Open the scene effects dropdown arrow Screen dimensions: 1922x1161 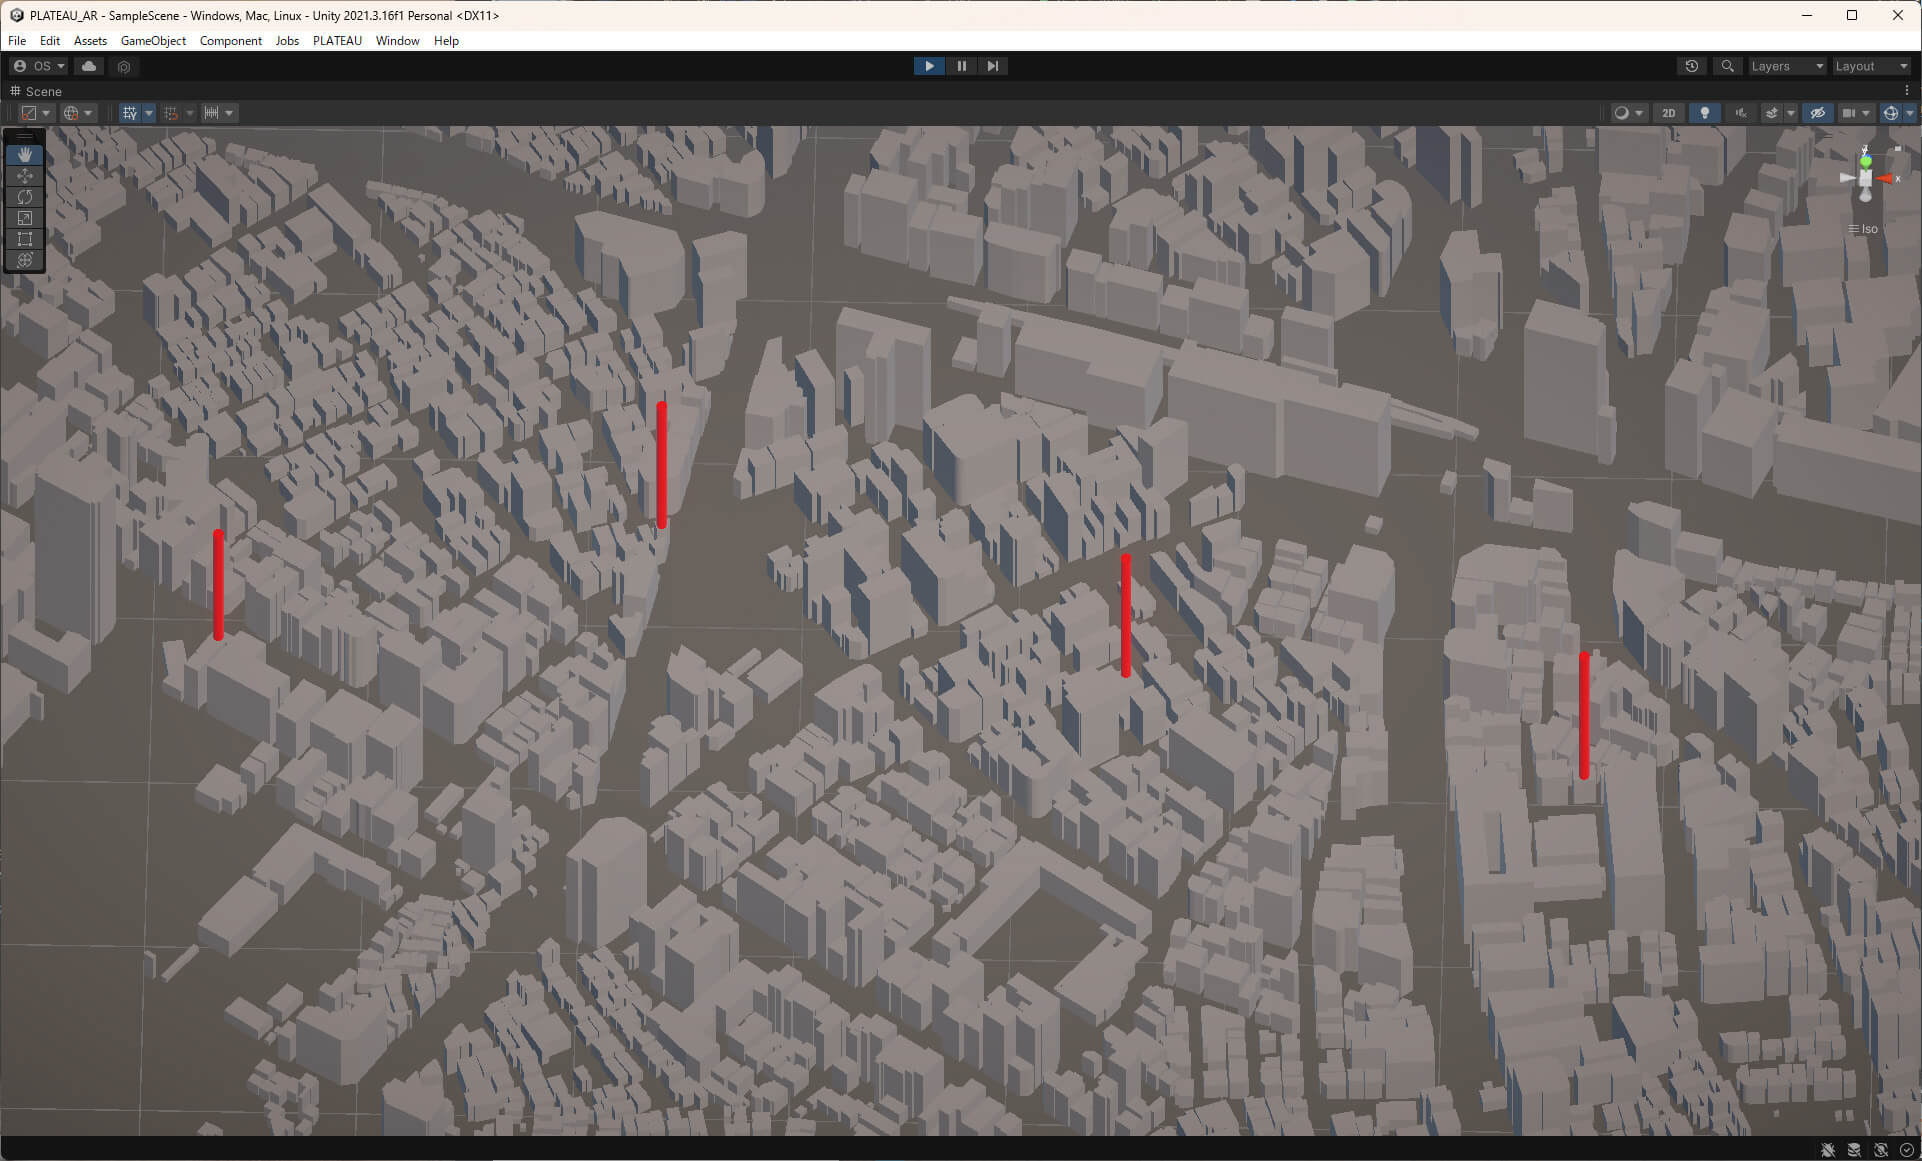pos(1791,113)
